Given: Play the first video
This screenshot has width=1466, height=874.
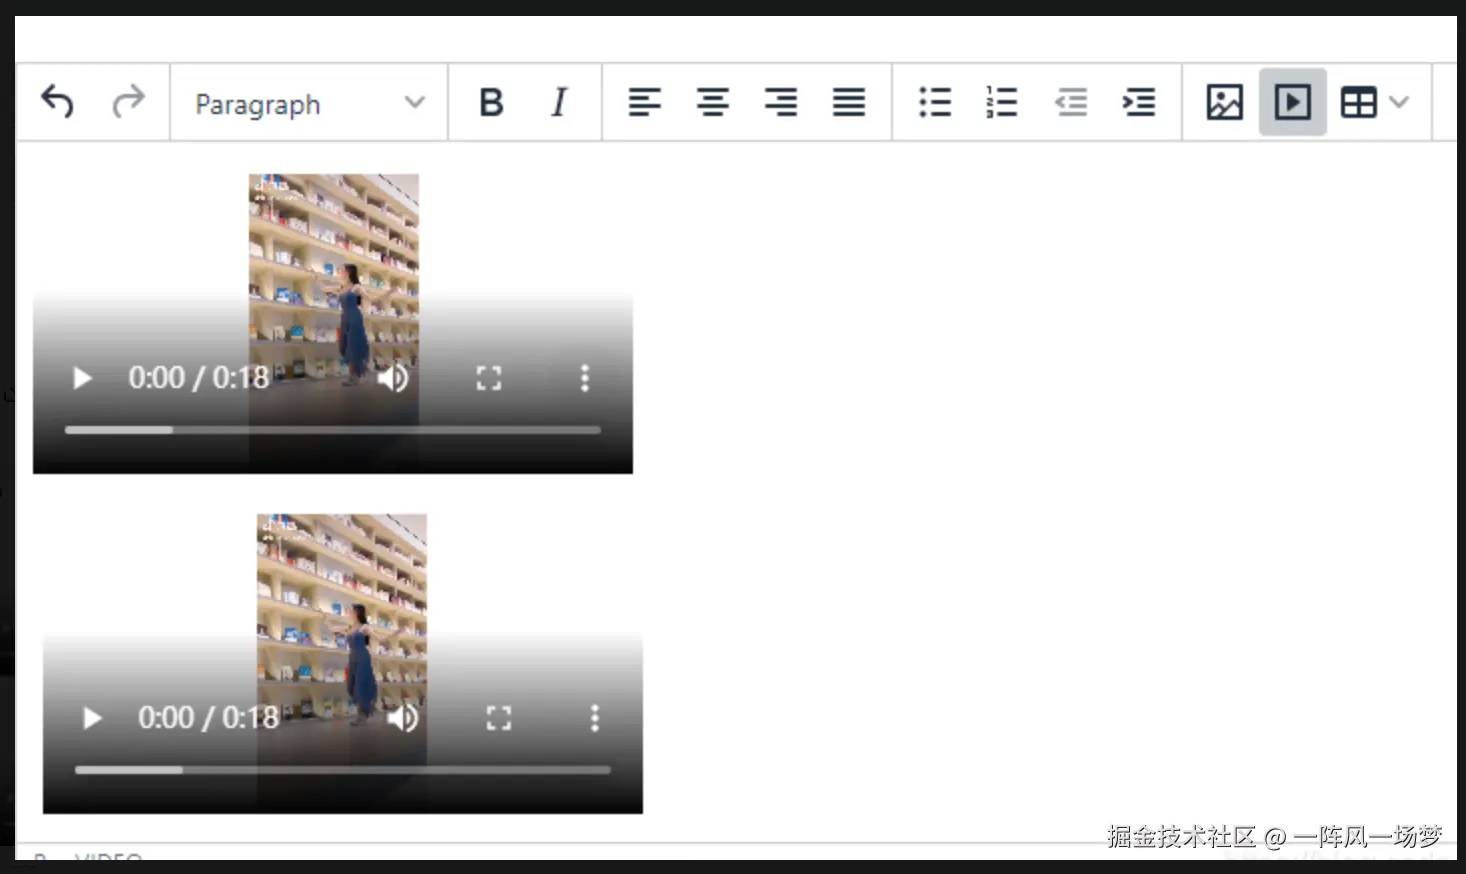Looking at the screenshot, I should (x=82, y=378).
